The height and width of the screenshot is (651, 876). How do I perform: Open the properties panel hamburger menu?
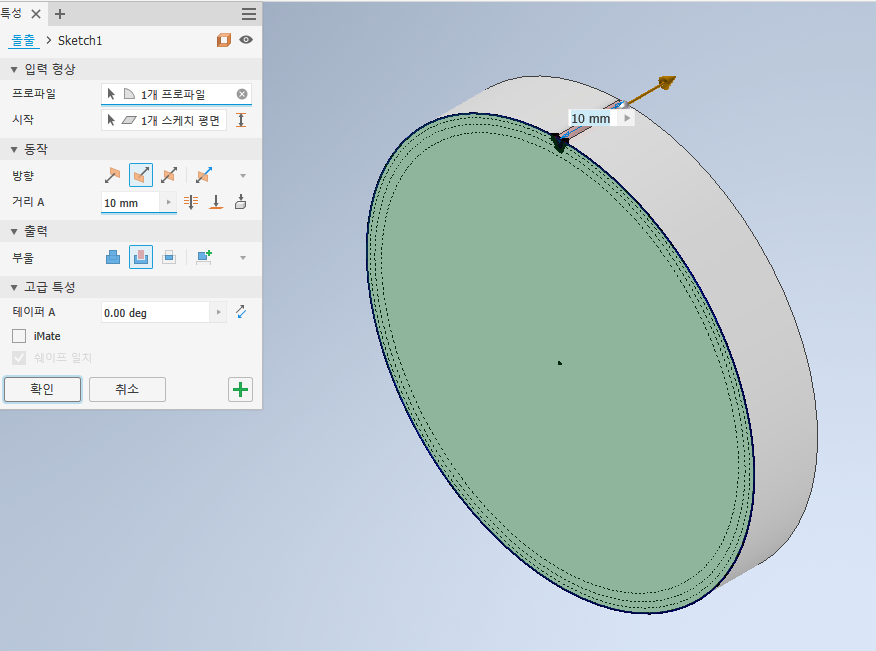click(248, 14)
